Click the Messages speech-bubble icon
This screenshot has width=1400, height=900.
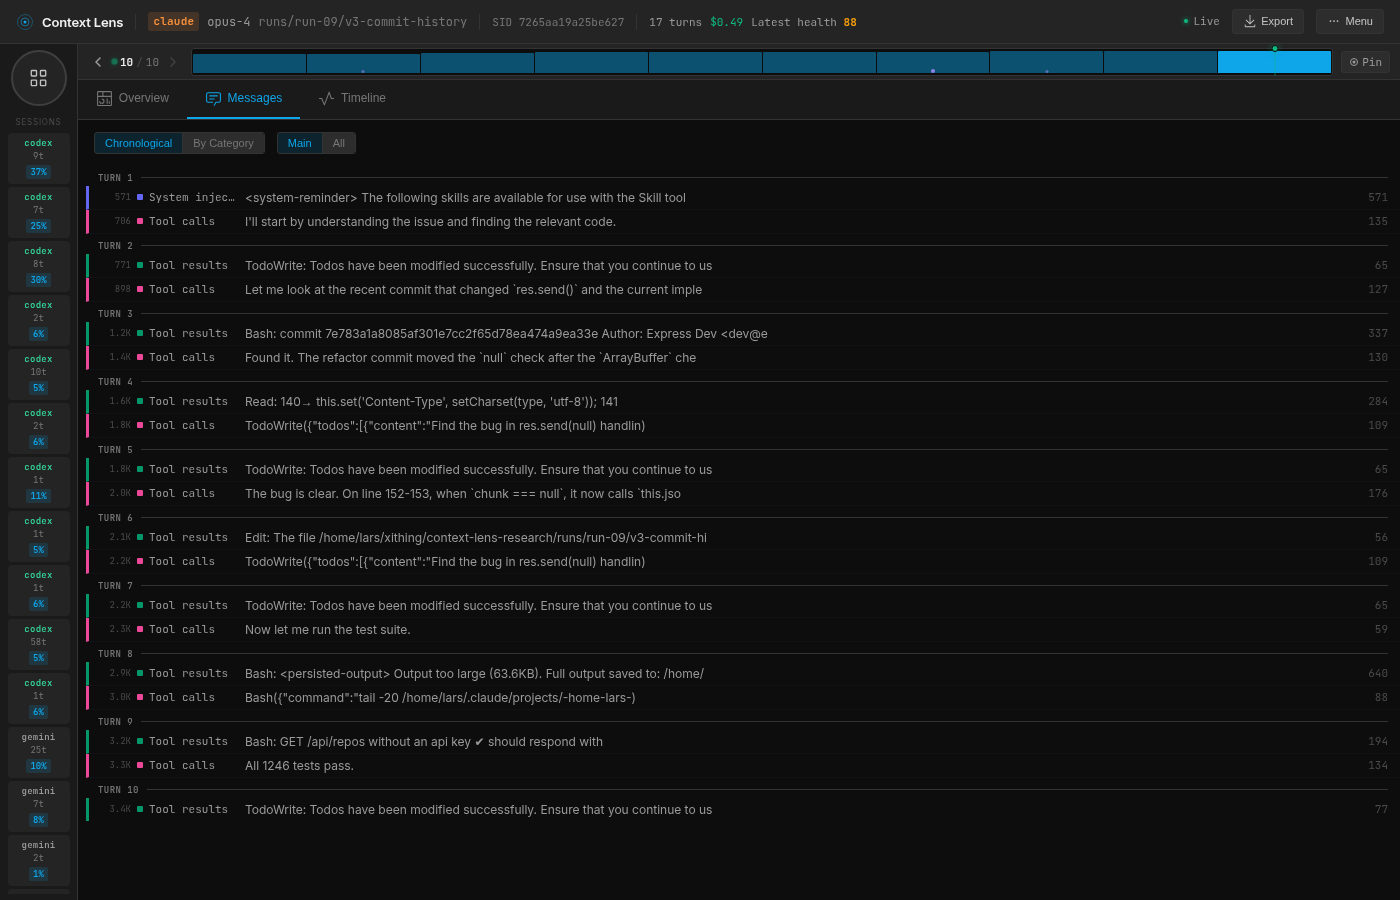tap(214, 98)
